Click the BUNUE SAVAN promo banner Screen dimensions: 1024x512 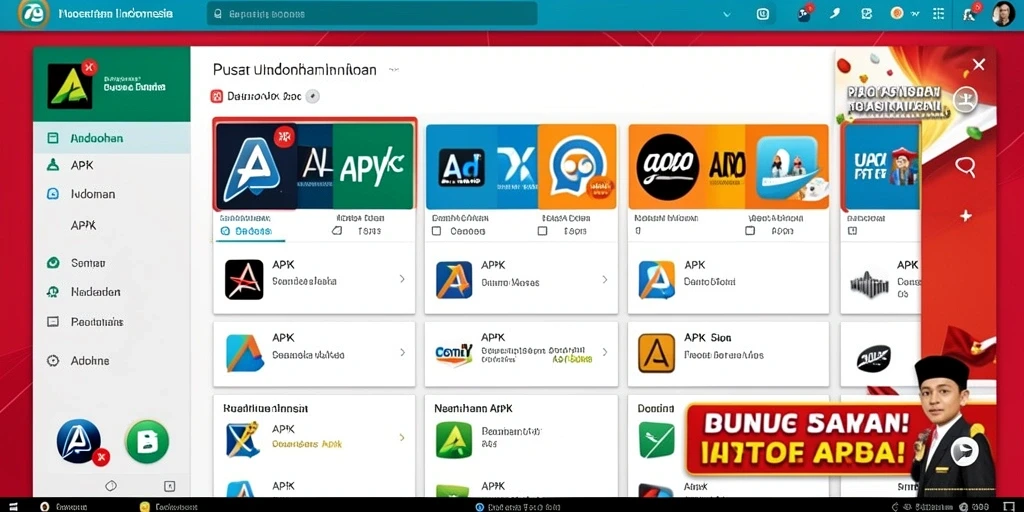(805, 438)
